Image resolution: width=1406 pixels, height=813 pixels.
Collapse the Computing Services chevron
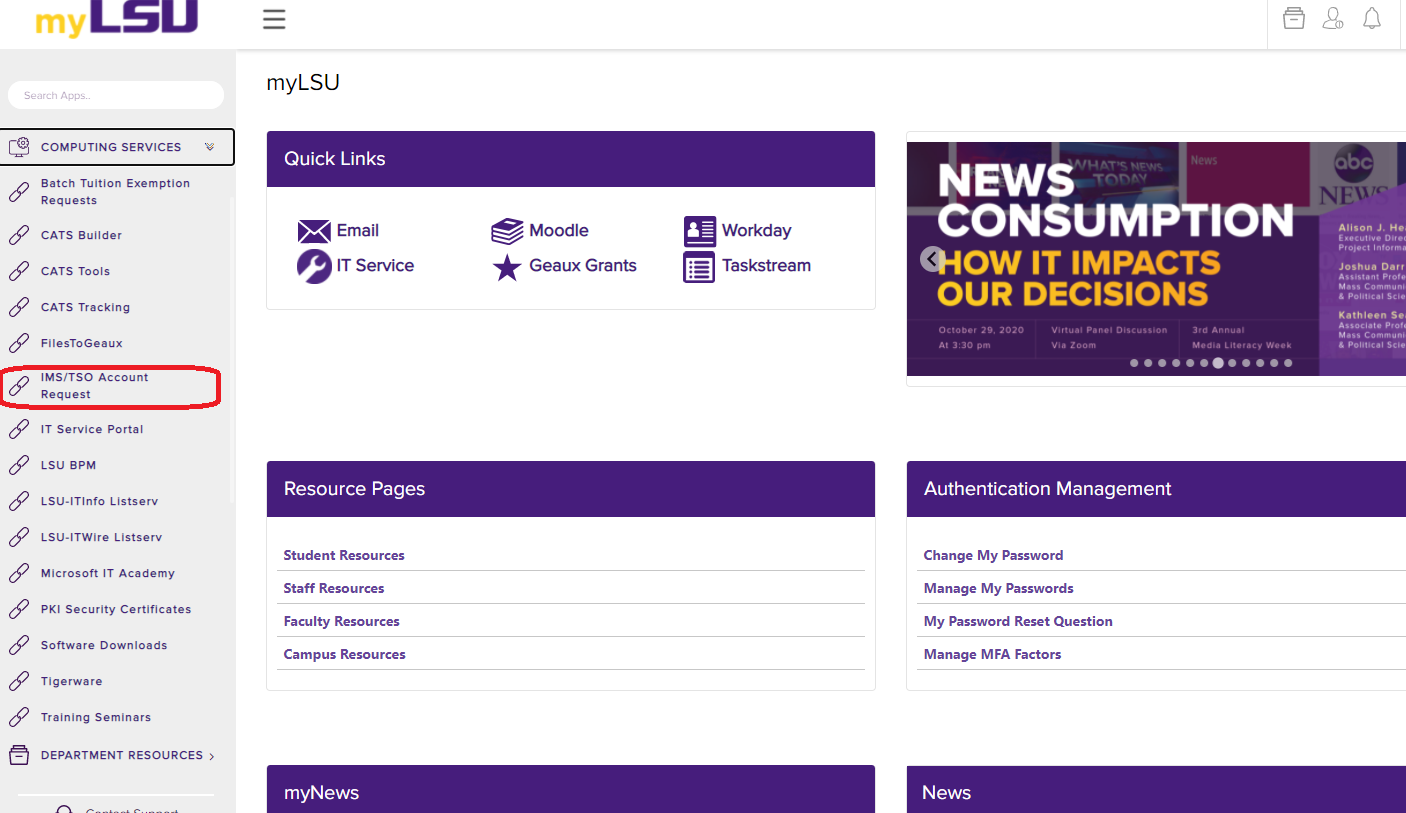tap(210, 147)
